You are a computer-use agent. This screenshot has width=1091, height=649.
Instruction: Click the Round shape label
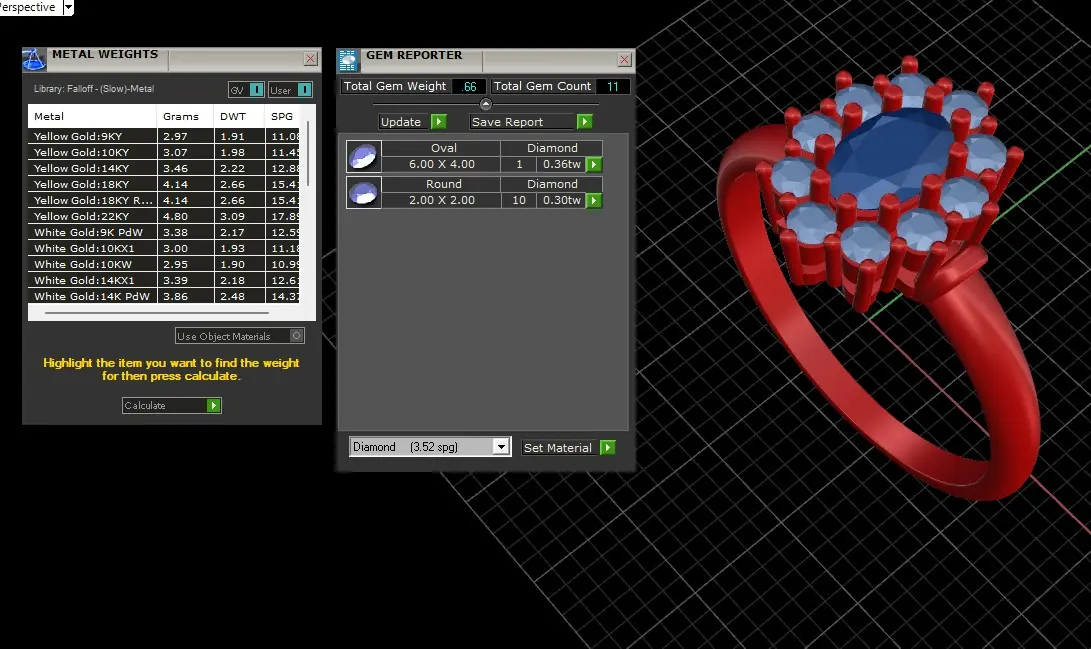coord(443,184)
